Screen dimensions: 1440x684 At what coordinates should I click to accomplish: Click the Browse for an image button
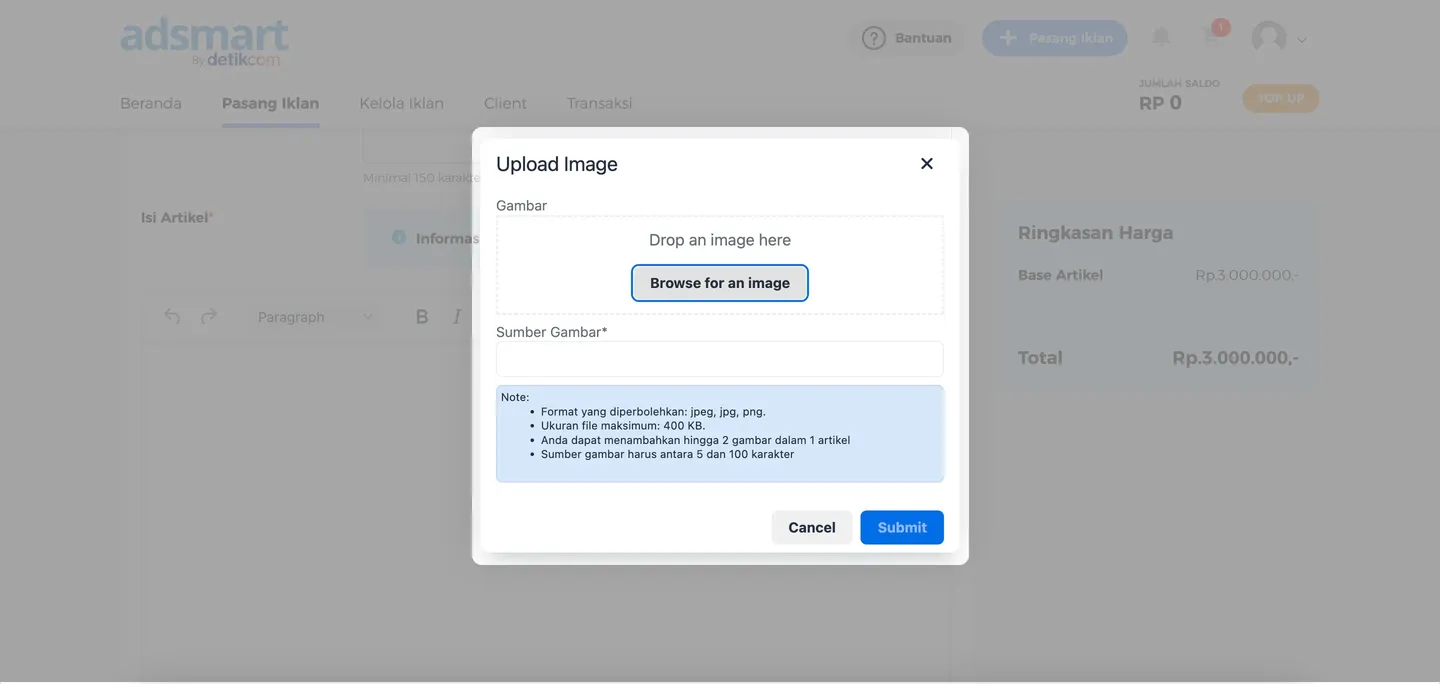719,283
